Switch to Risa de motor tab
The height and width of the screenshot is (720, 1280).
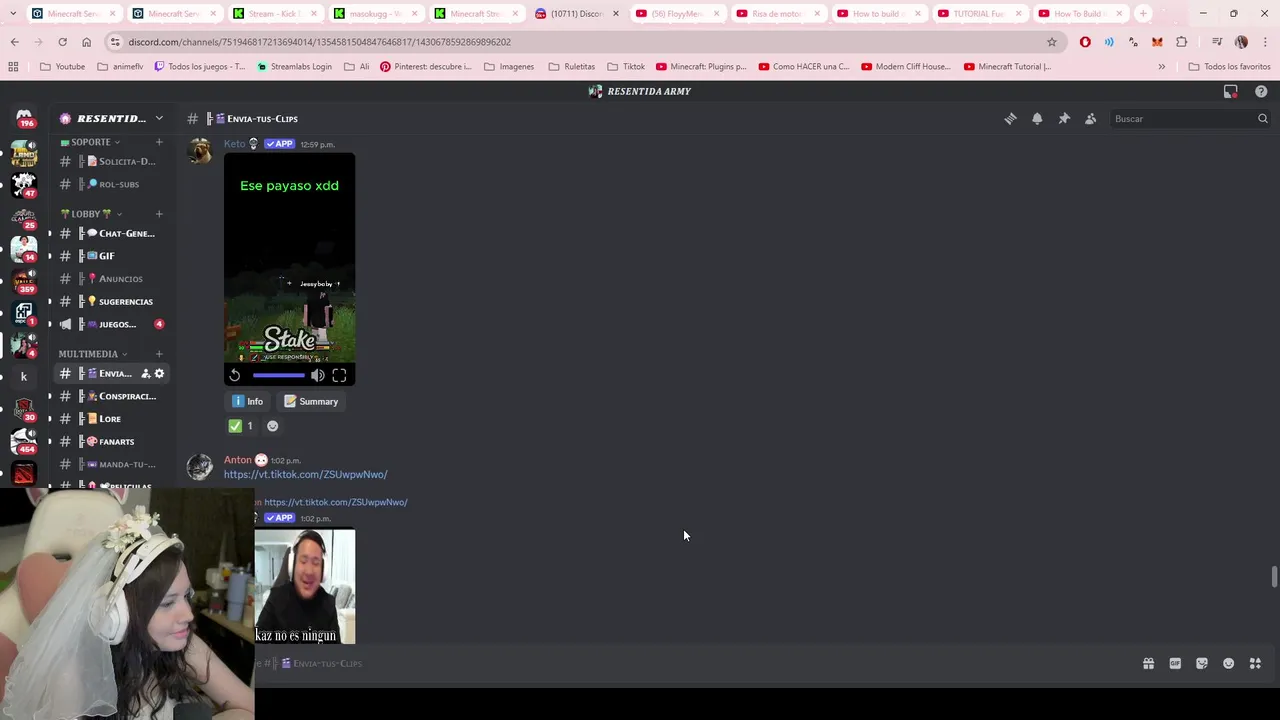click(777, 14)
